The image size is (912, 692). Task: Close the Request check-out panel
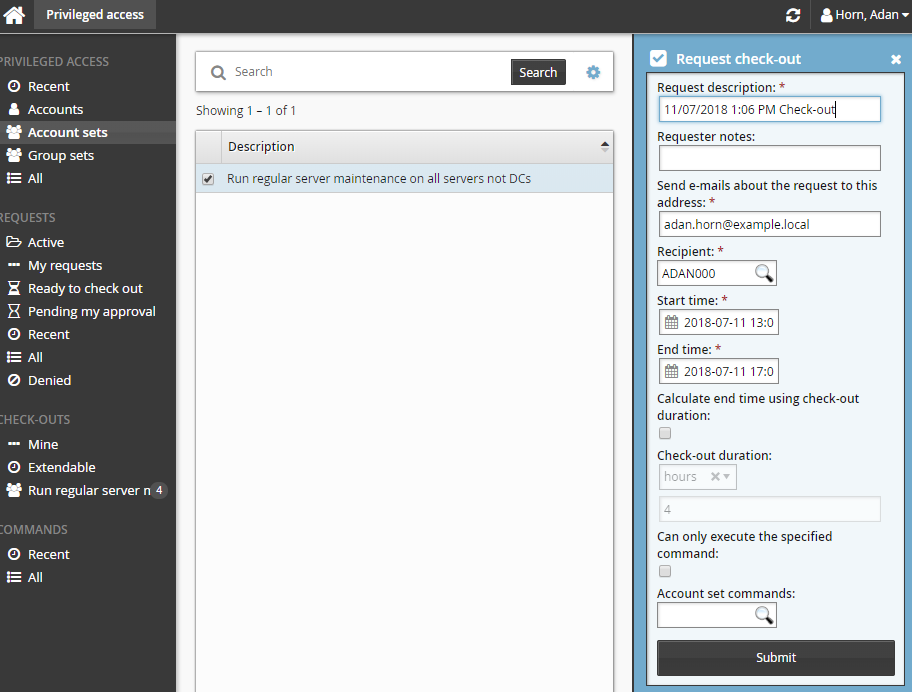[x=896, y=60]
